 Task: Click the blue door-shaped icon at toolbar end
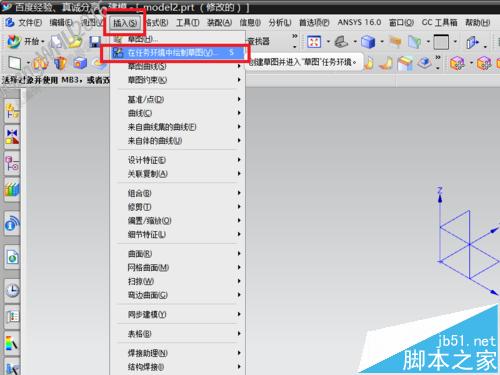[472, 42]
